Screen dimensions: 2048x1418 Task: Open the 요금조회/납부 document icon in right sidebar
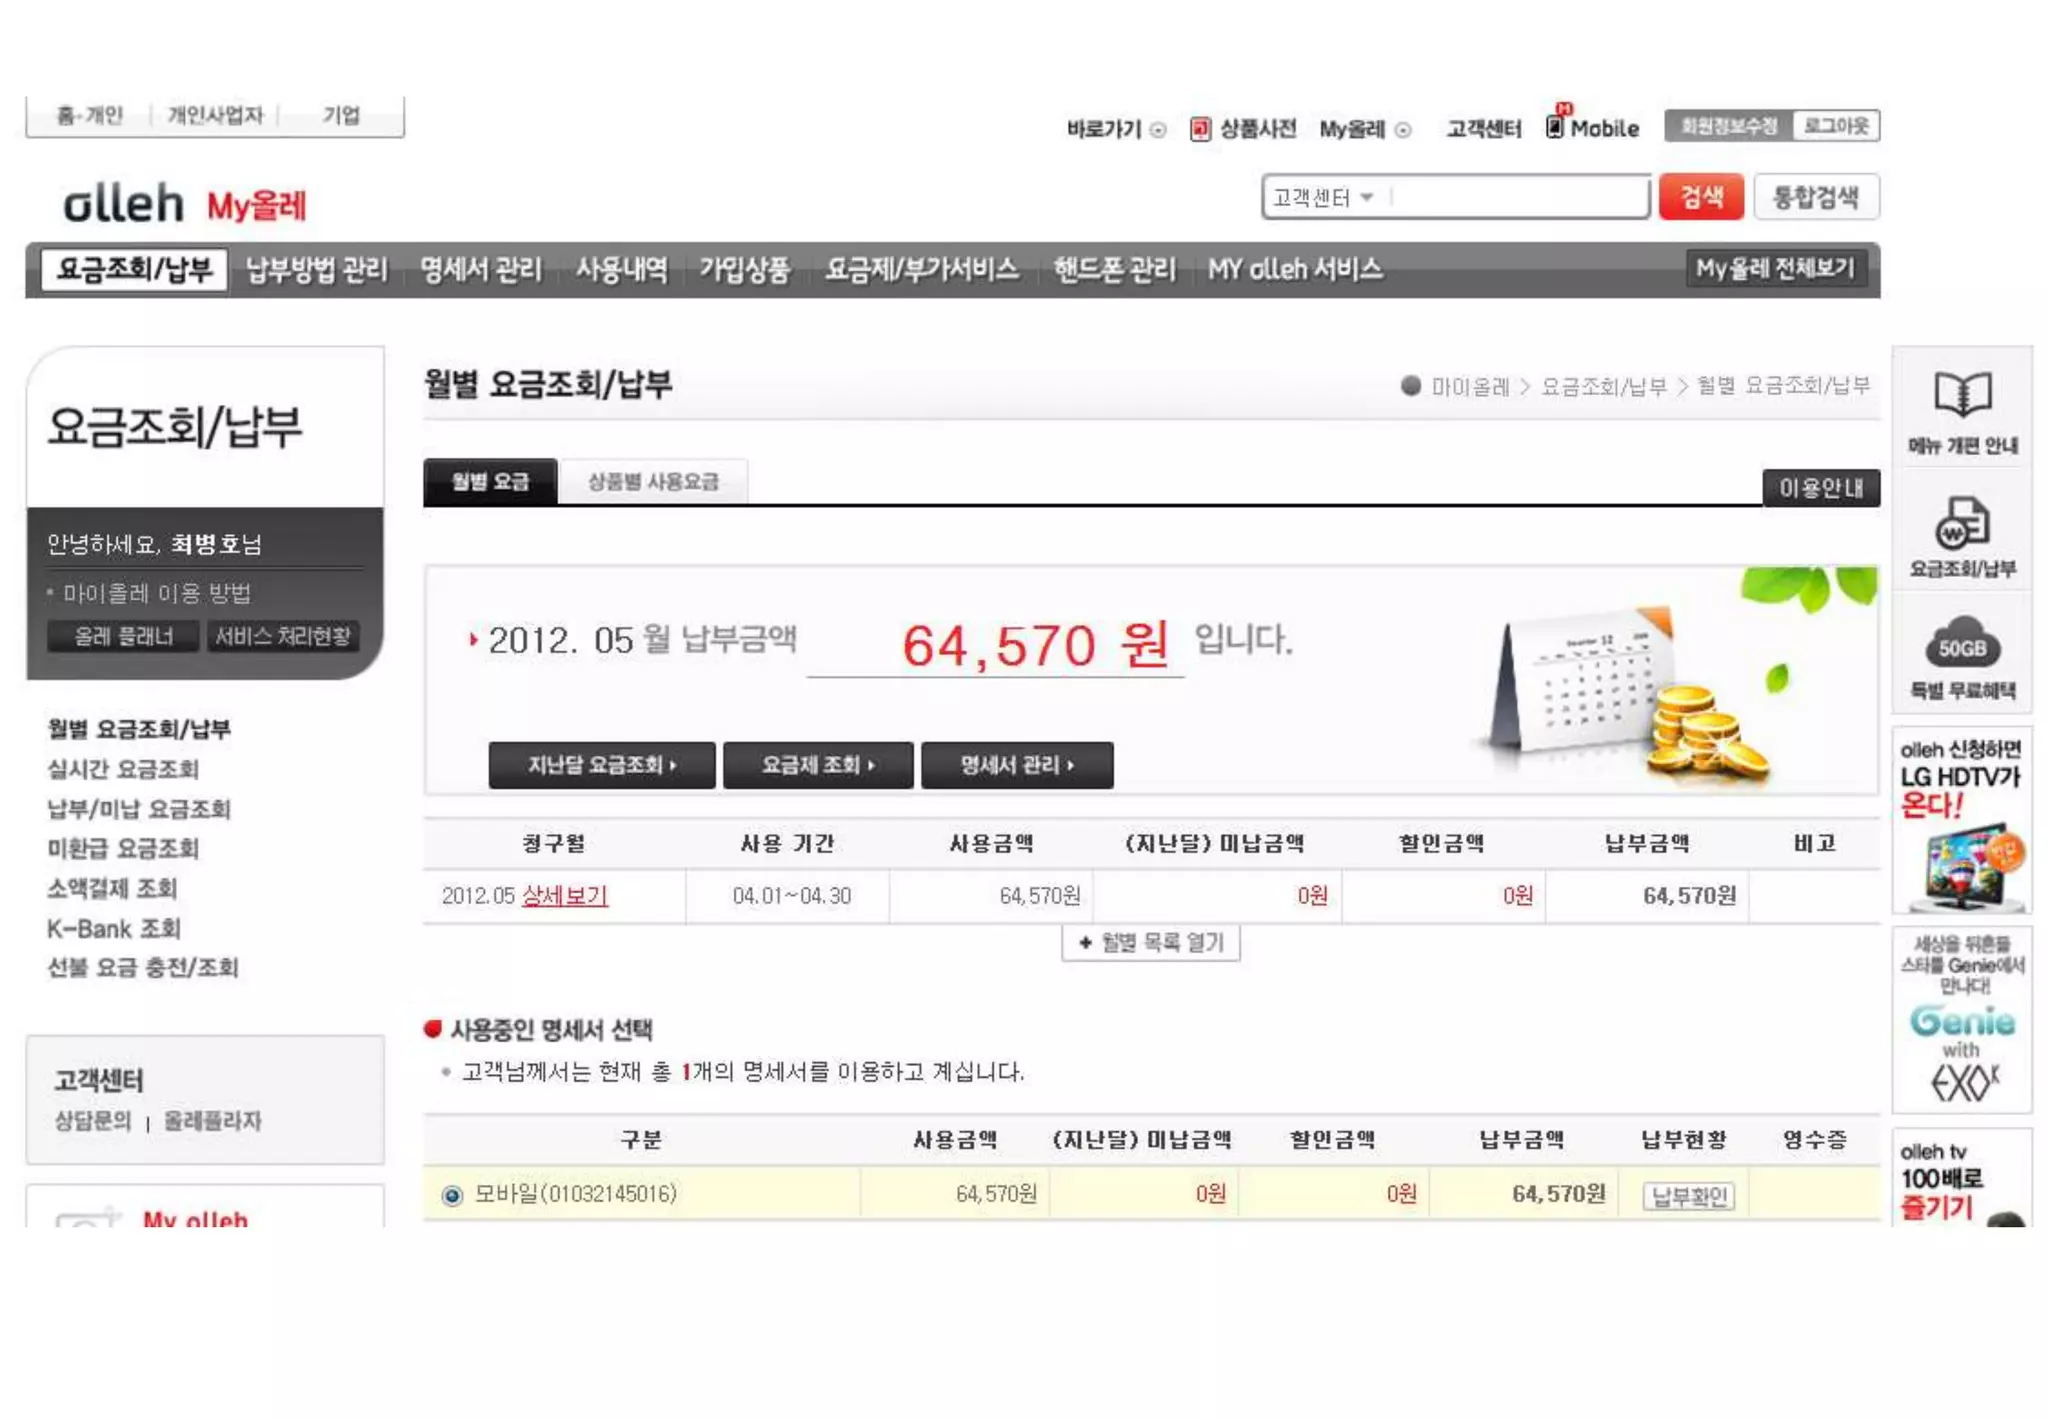point(1961,523)
